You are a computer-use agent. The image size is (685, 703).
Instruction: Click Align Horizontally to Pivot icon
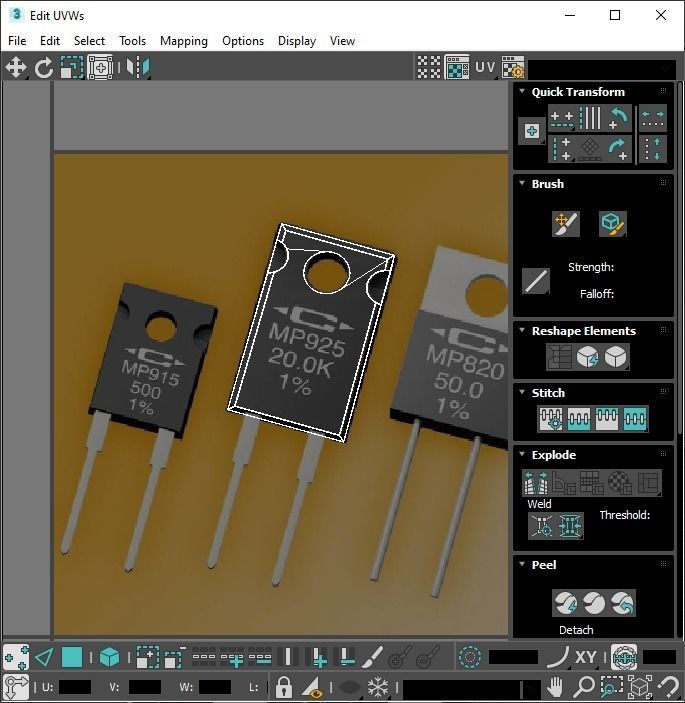coord(562,118)
